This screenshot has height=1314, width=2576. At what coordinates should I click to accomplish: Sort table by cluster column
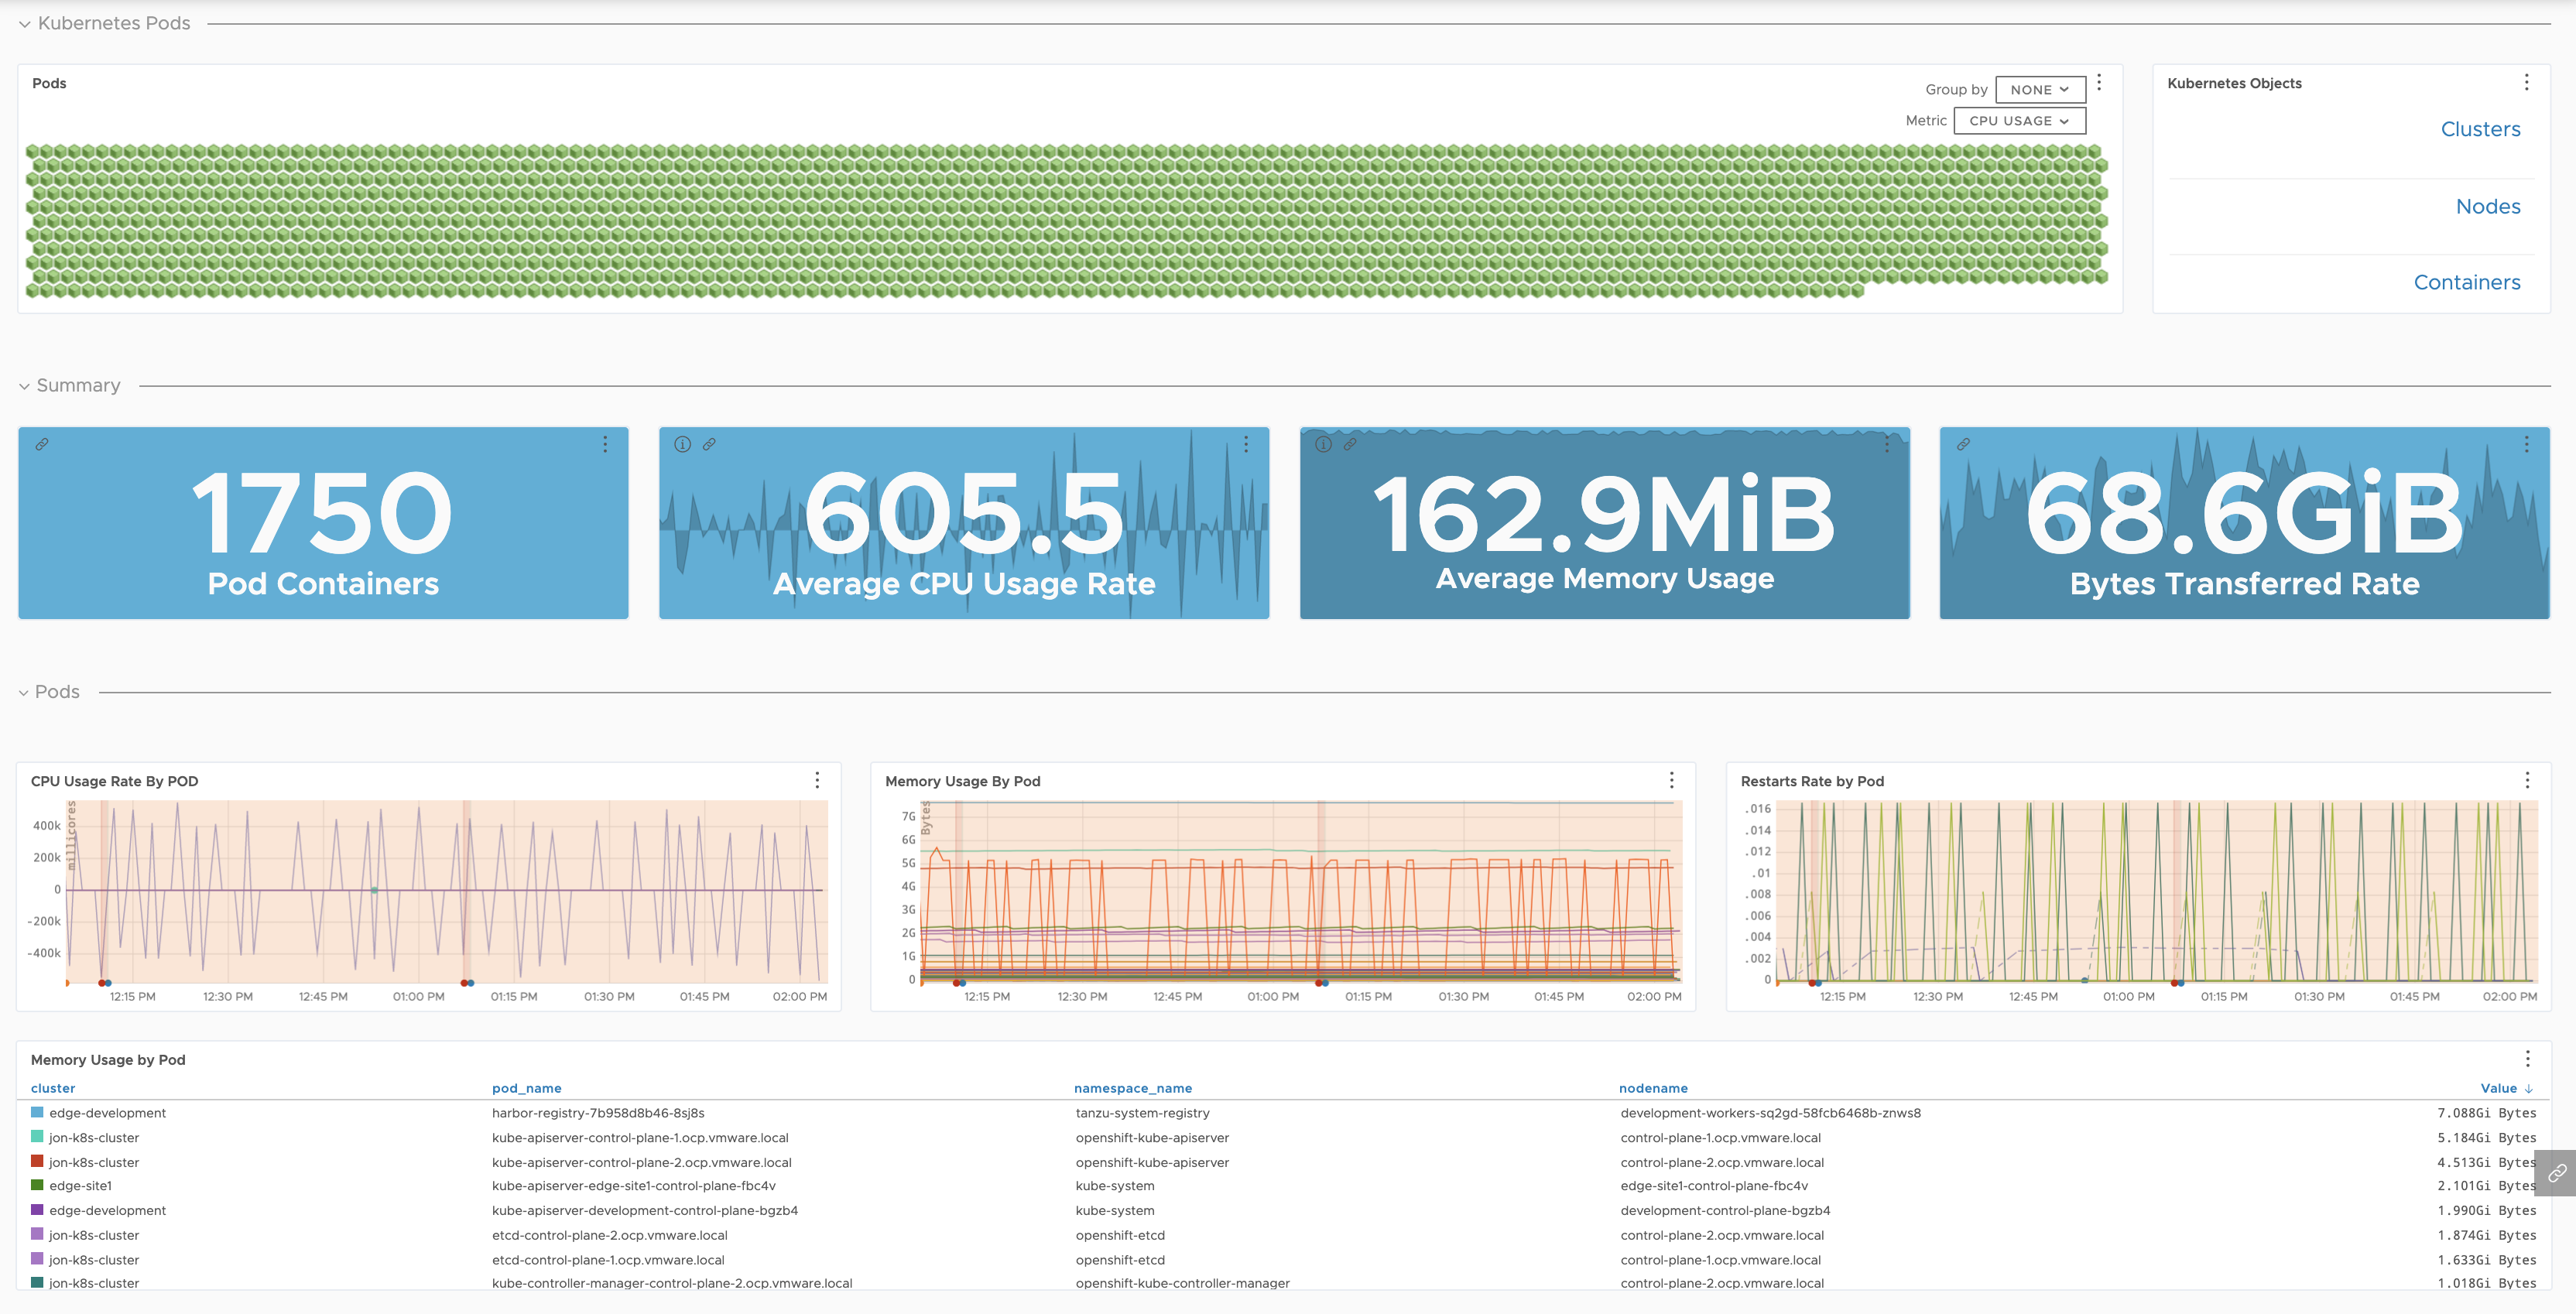pyautogui.click(x=53, y=1089)
